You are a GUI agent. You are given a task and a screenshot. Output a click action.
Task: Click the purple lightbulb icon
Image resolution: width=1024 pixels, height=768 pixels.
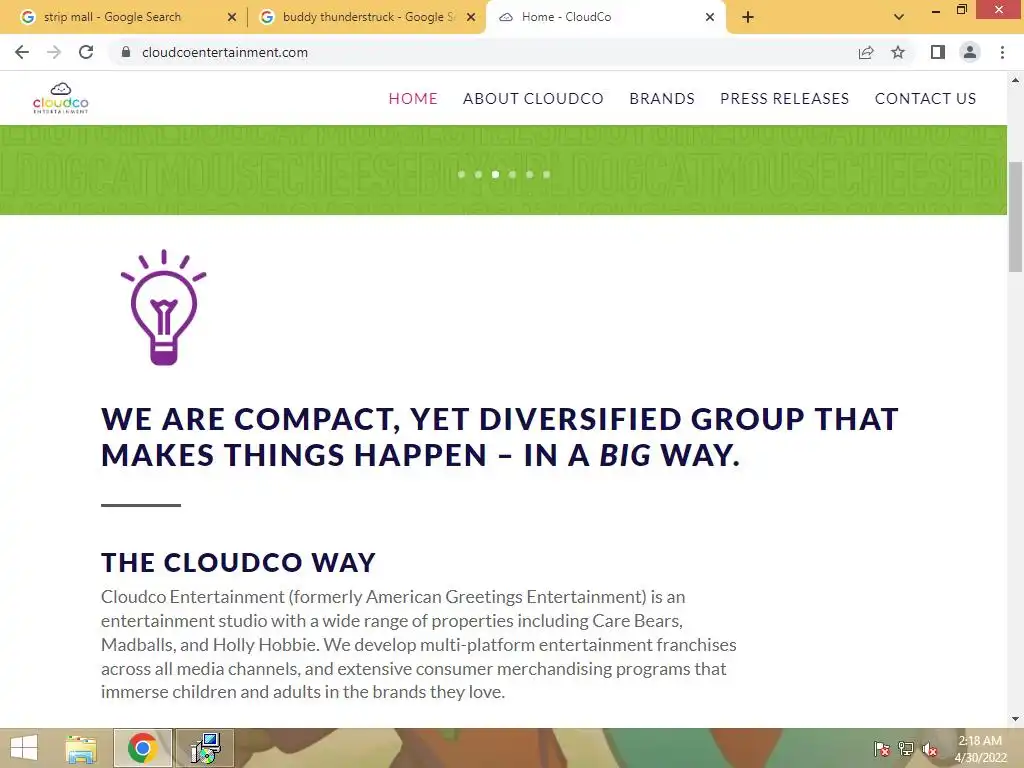coord(163,307)
